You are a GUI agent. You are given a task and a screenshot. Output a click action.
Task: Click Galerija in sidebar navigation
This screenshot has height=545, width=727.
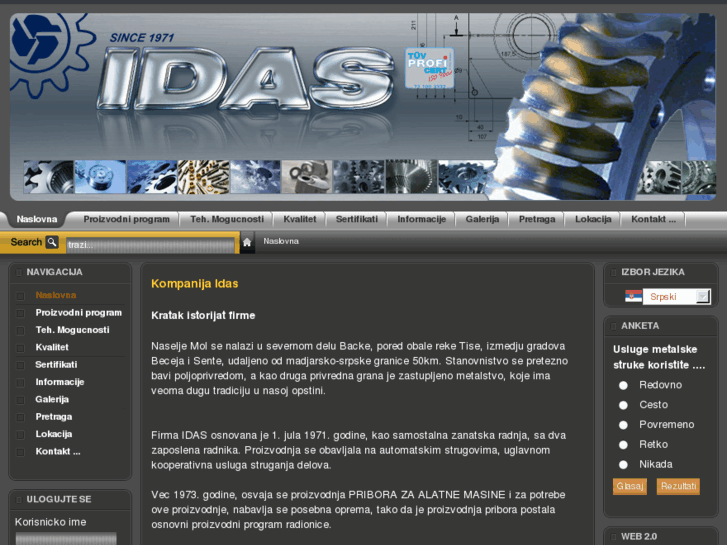point(52,399)
